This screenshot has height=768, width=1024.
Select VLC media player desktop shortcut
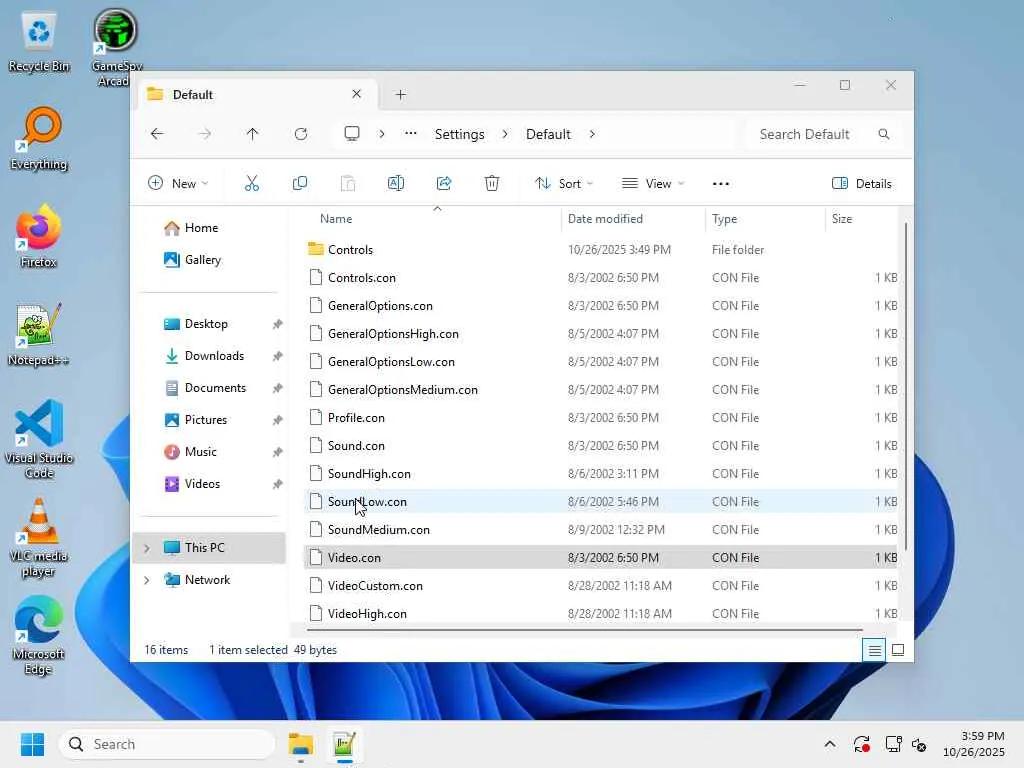tap(39, 538)
